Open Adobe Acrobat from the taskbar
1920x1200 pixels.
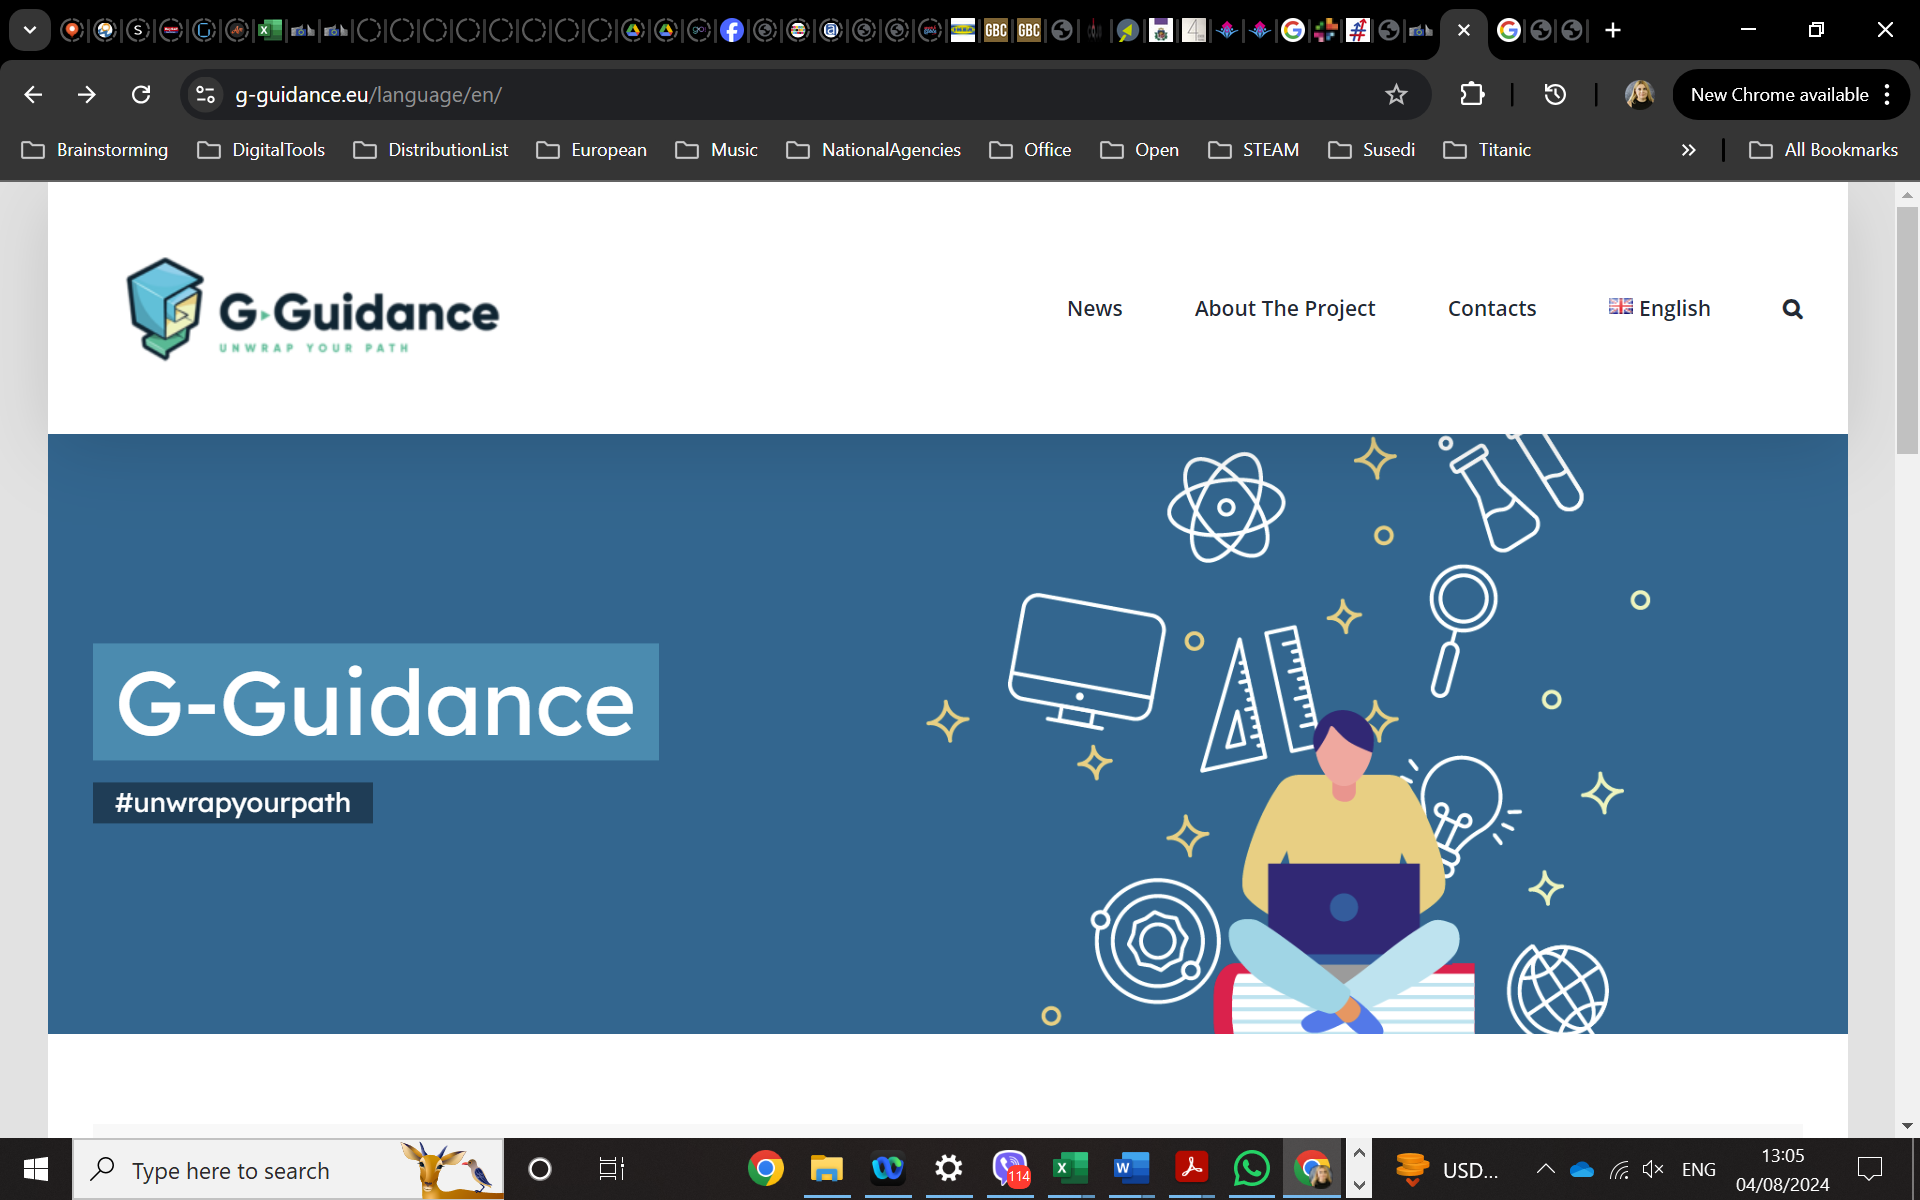tap(1192, 1169)
